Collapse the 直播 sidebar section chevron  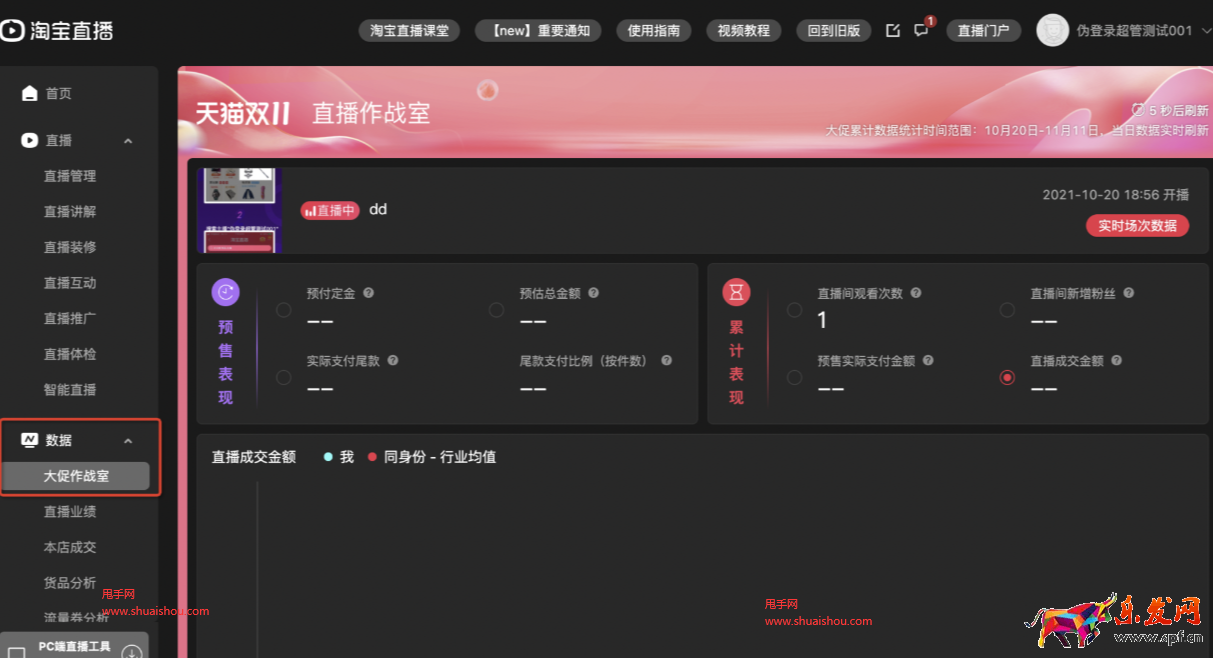(128, 141)
